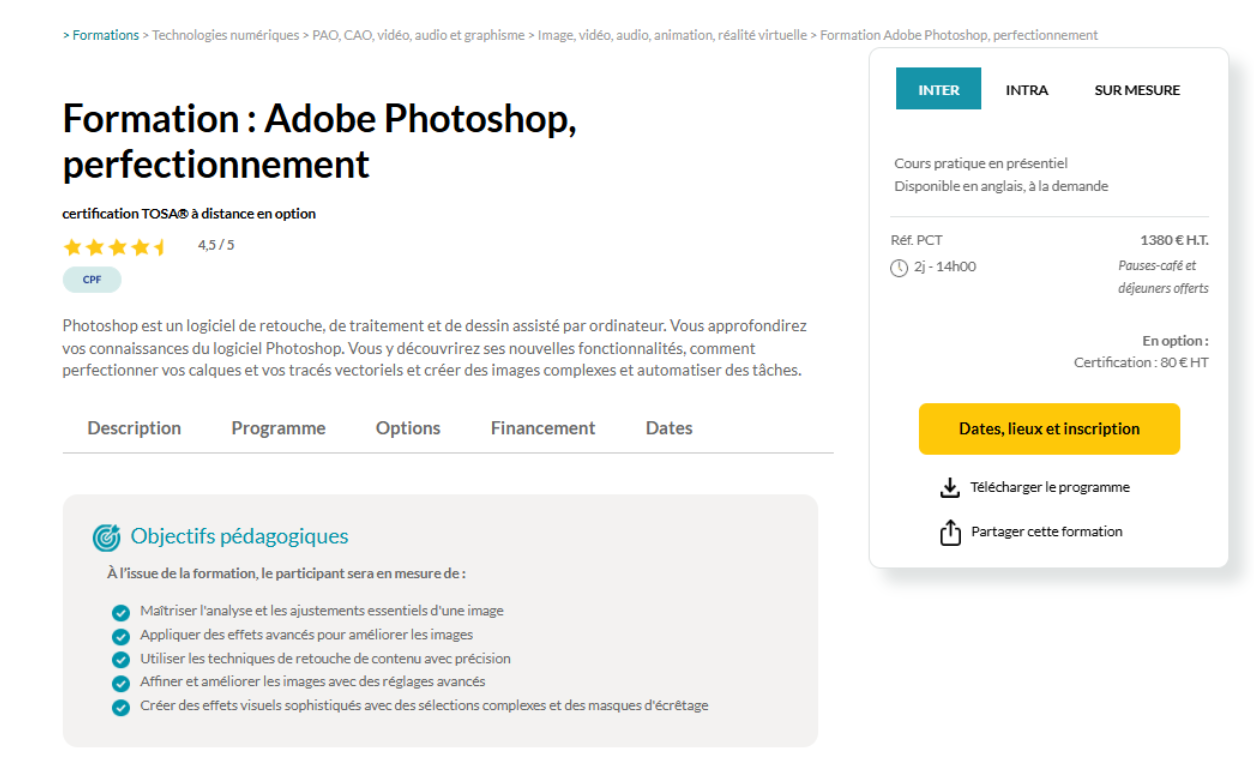
Task: Open the Financement tab
Action: (543, 428)
